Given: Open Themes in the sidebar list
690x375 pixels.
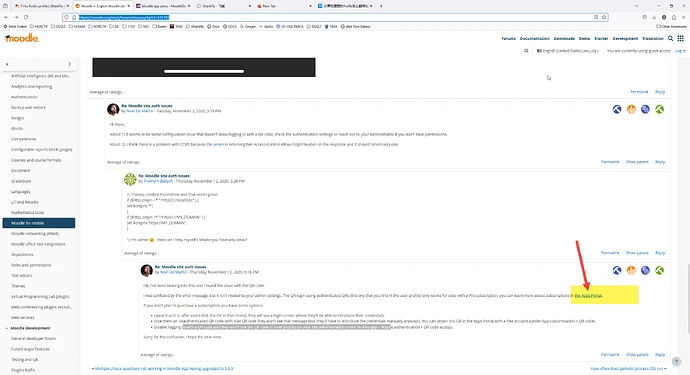Looking at the screenshot, I should click(x=18, y=286).
